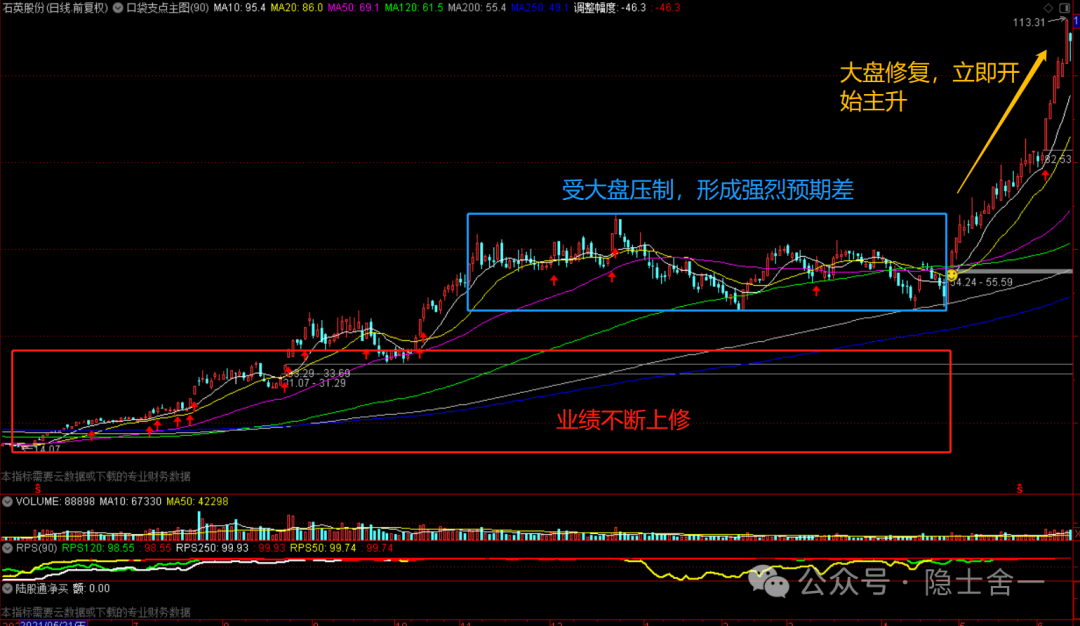Click the green RPS120: 98.55 value
Viewport: 1080px width, 626px height.
pos(98,548)
